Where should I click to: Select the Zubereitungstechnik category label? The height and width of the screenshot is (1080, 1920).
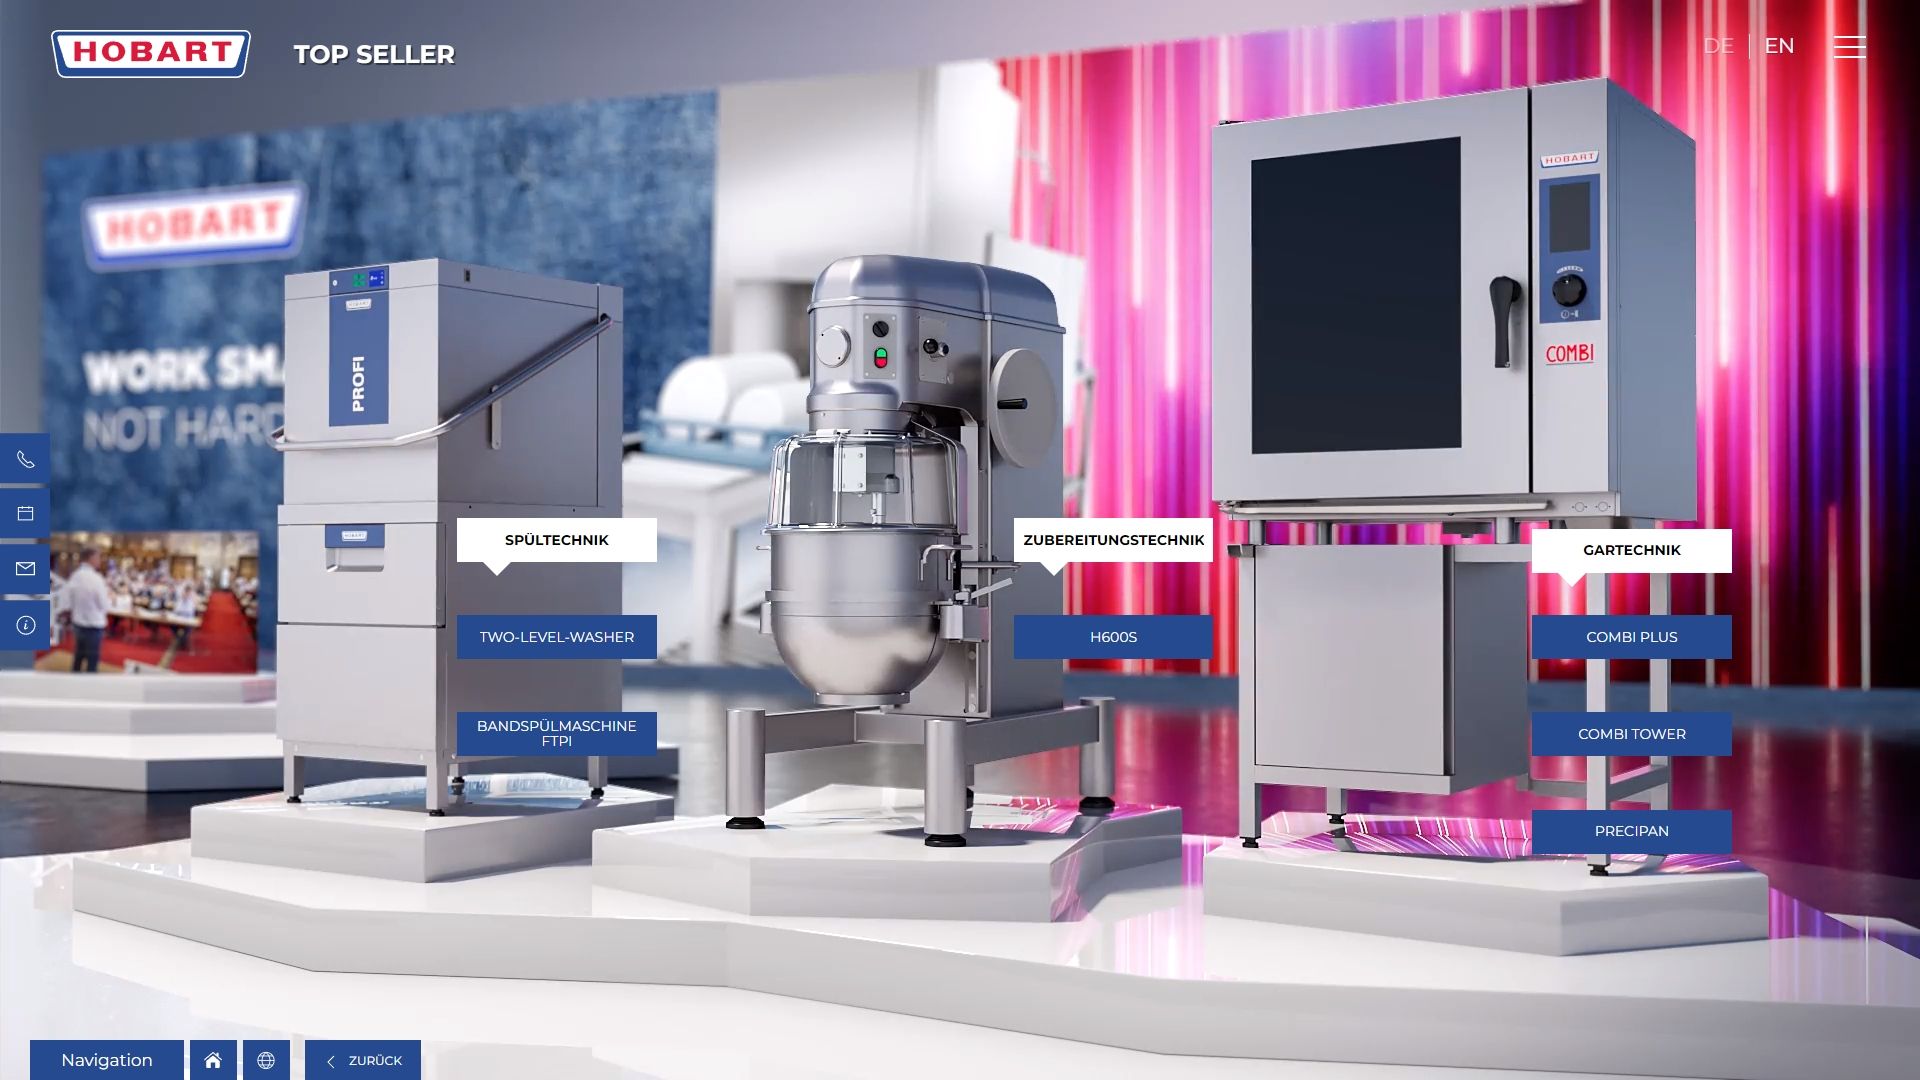(x=1113, y=540)
